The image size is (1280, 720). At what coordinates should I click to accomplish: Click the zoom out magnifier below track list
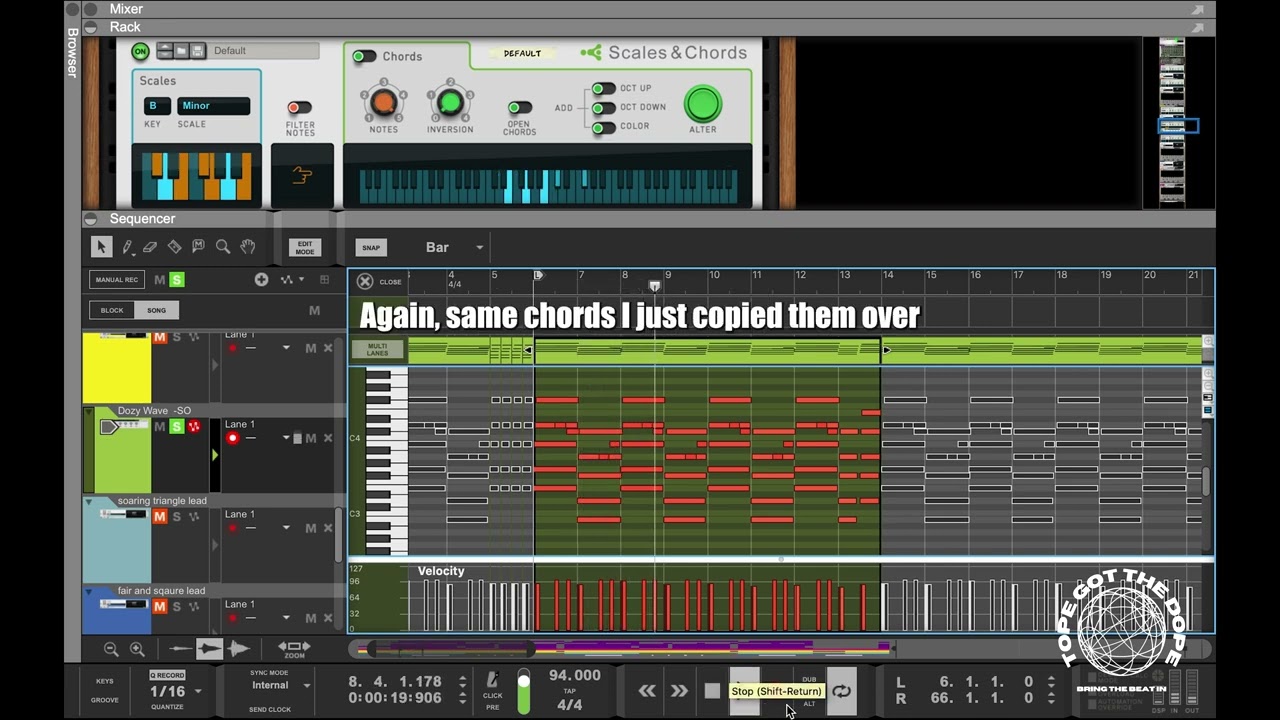click(x=111, y=649)
